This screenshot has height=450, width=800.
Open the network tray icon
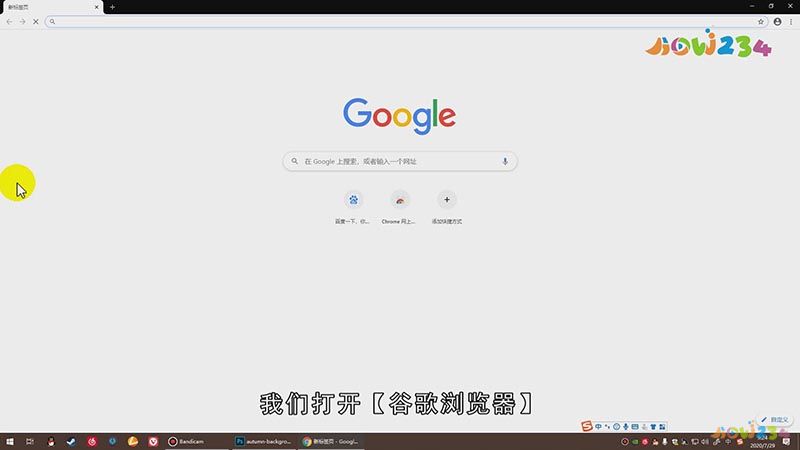(x=695, y=442)
